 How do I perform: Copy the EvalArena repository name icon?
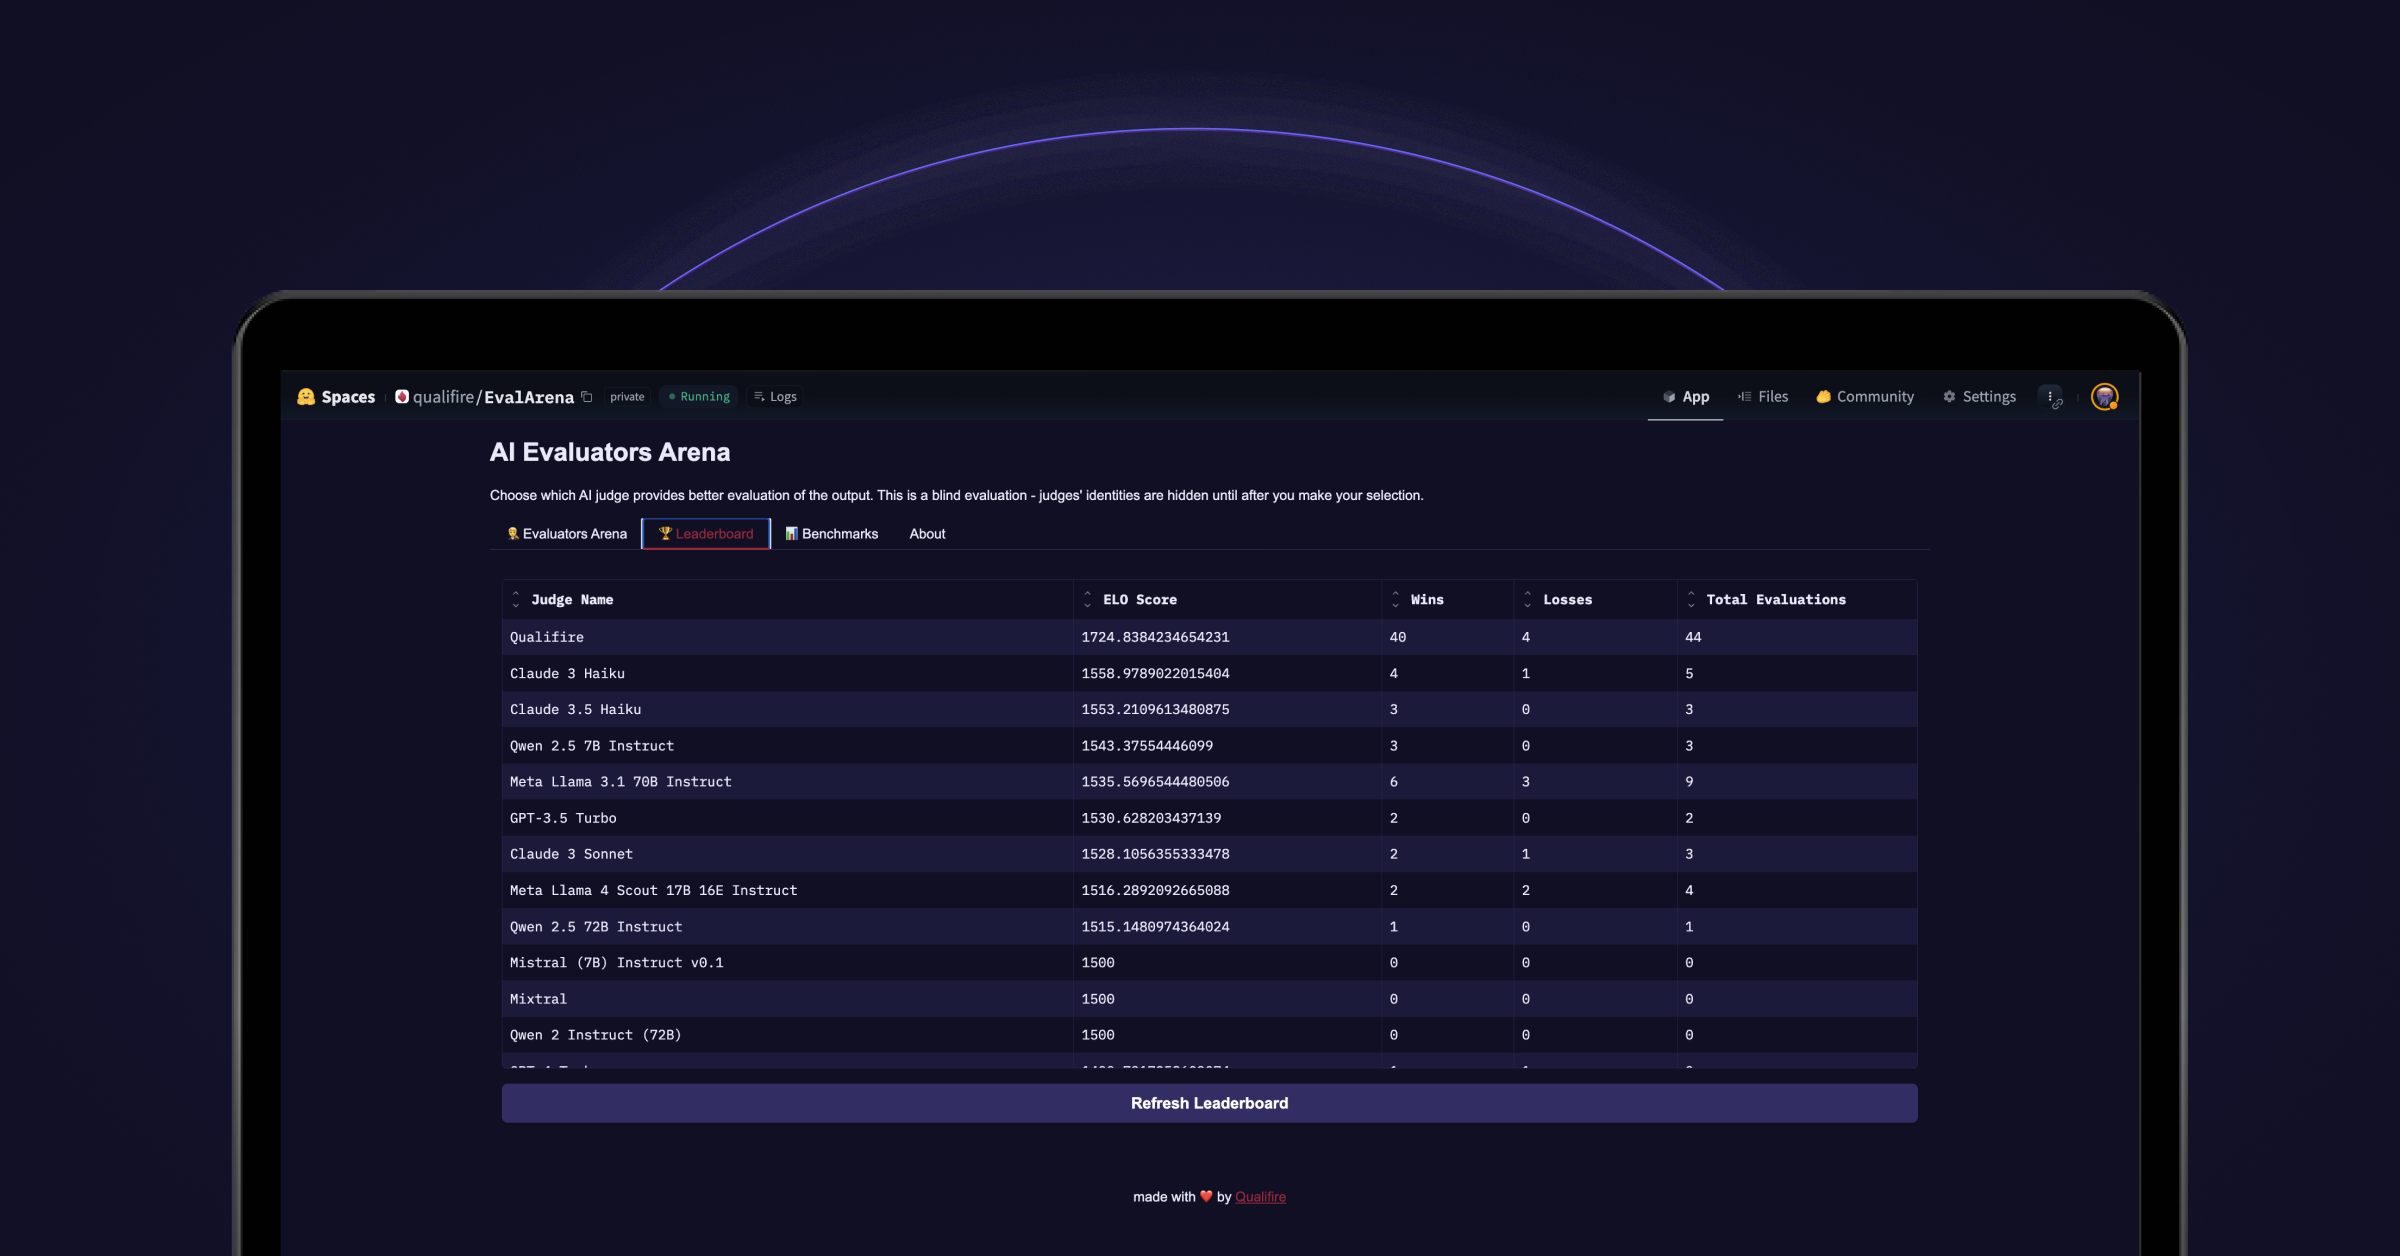click(x=587, y=397)
